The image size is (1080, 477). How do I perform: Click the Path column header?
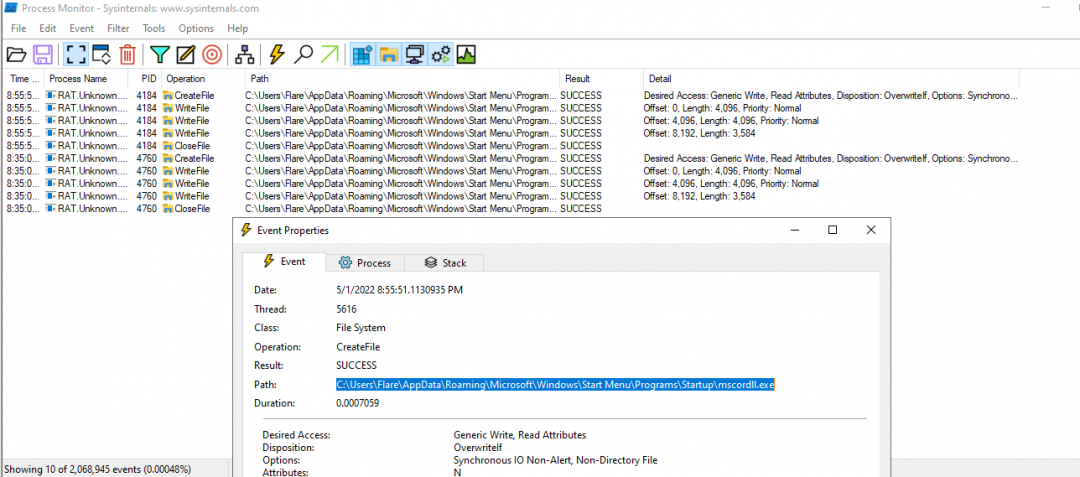pos(402,78)
